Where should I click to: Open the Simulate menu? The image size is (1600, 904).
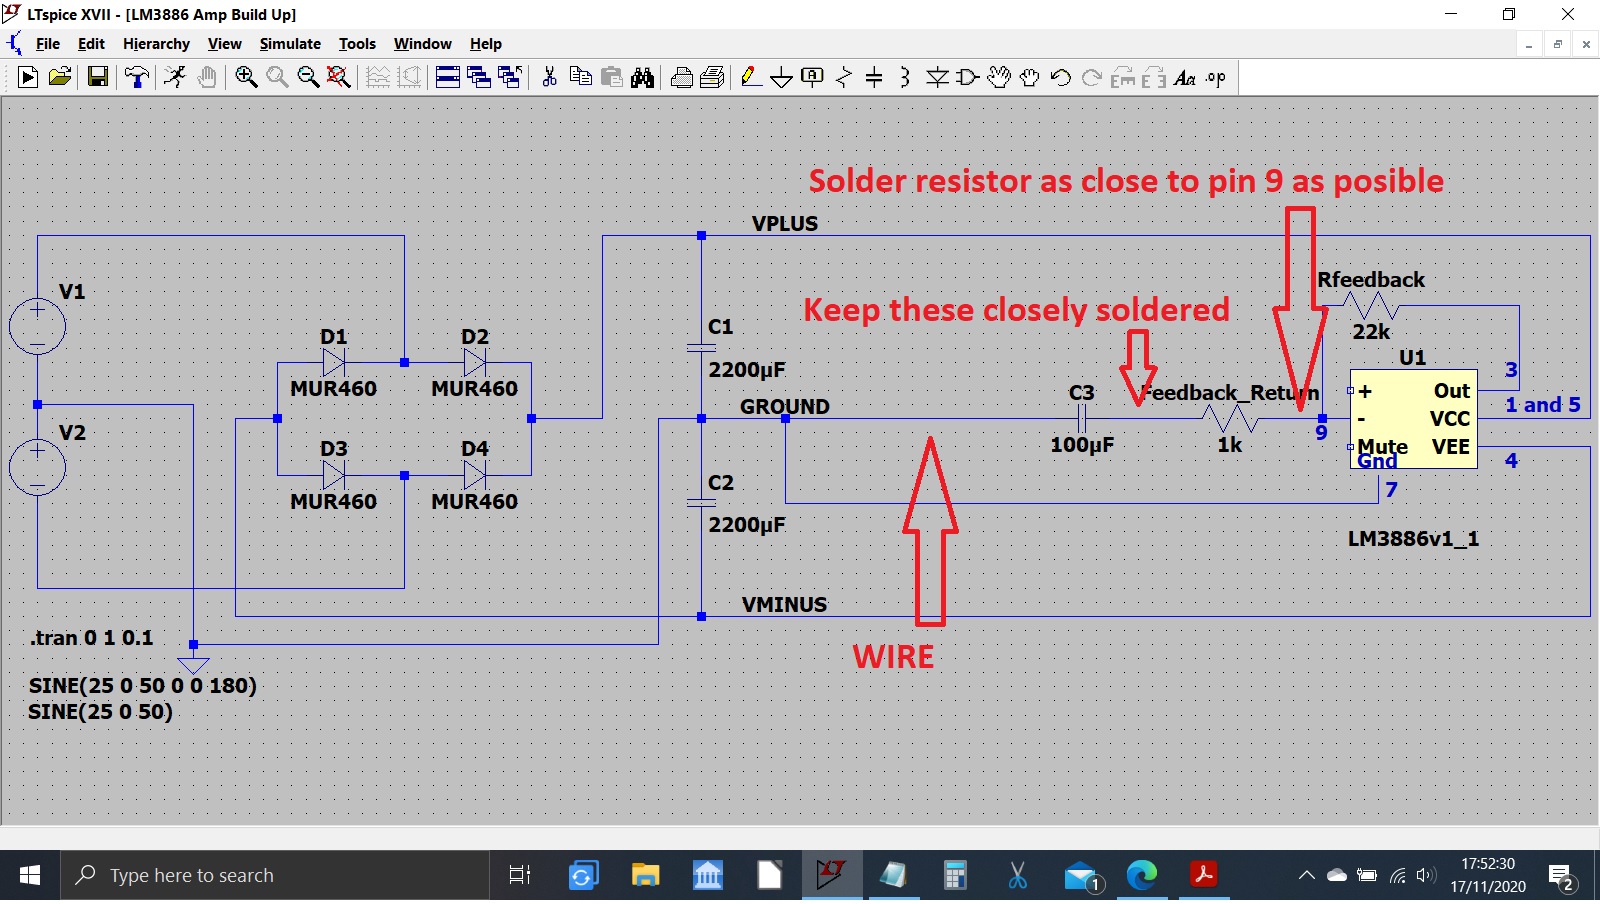click(290, 44)
